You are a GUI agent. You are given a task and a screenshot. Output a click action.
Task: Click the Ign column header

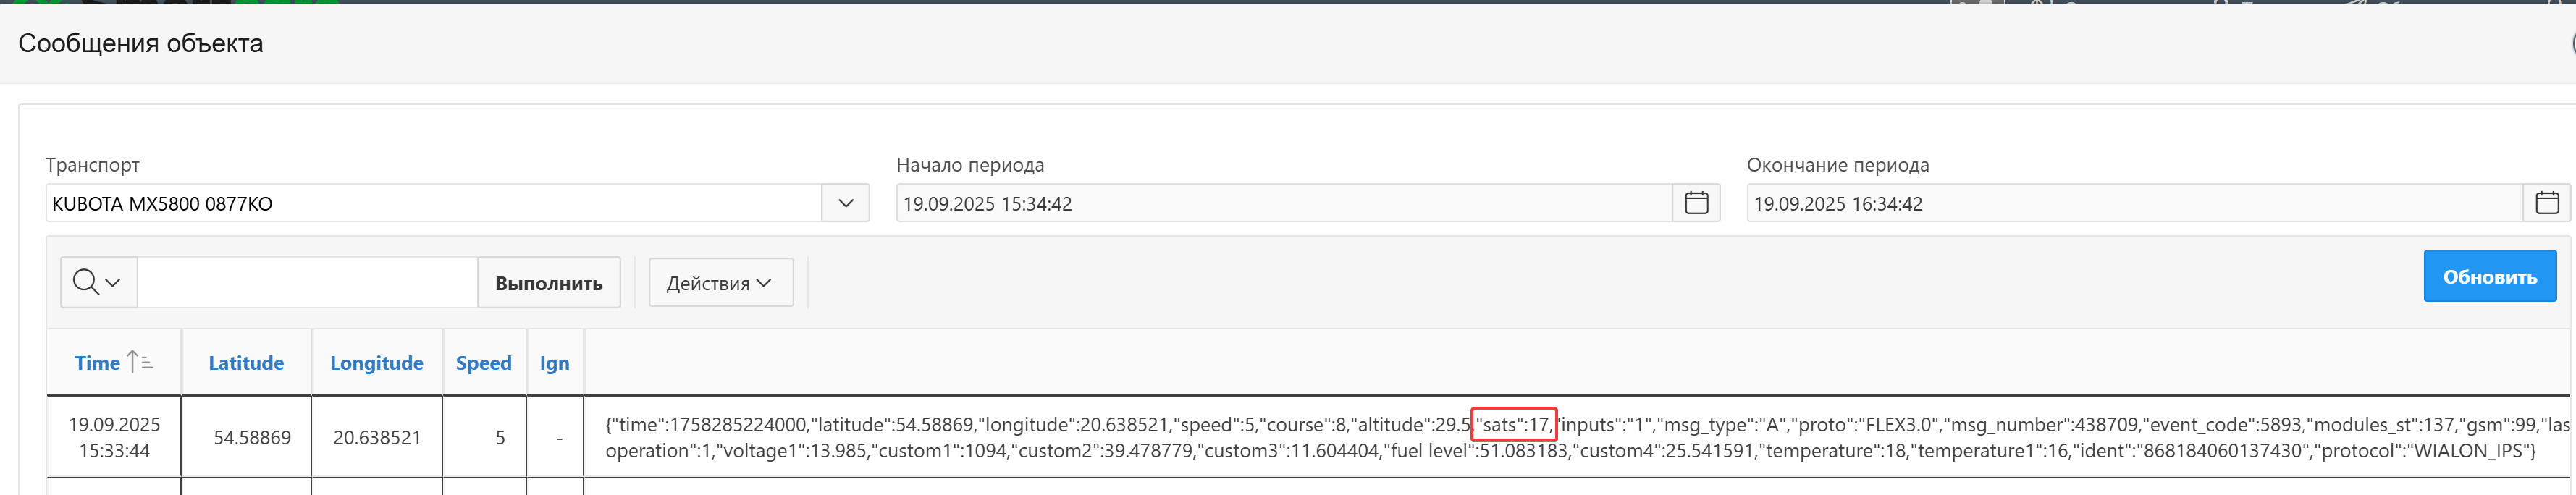[554, 363]
